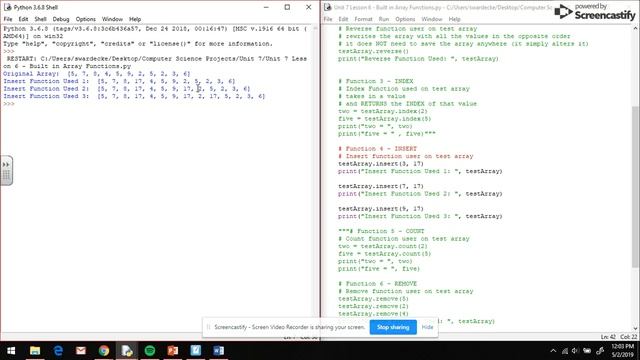Show hidden system tray icons
The height and width of the screenshot is (360, 640).
pos(553,351)
